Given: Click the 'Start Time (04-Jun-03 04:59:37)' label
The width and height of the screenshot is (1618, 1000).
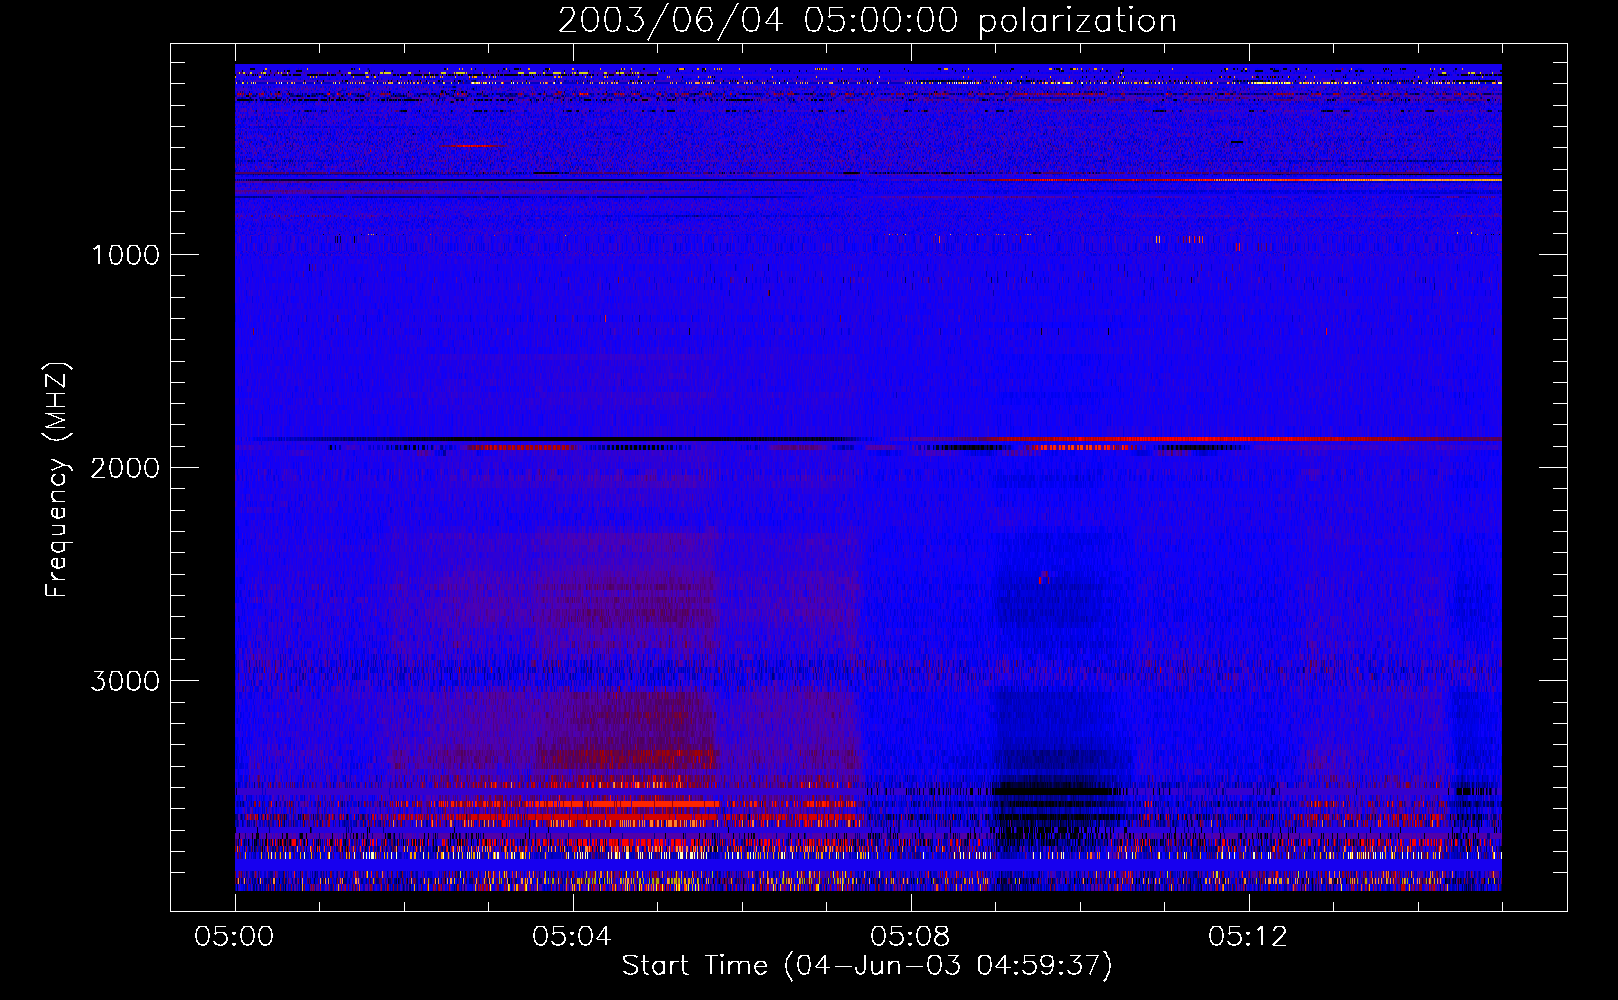Looking at the screenshot, I should click(867, 966).
